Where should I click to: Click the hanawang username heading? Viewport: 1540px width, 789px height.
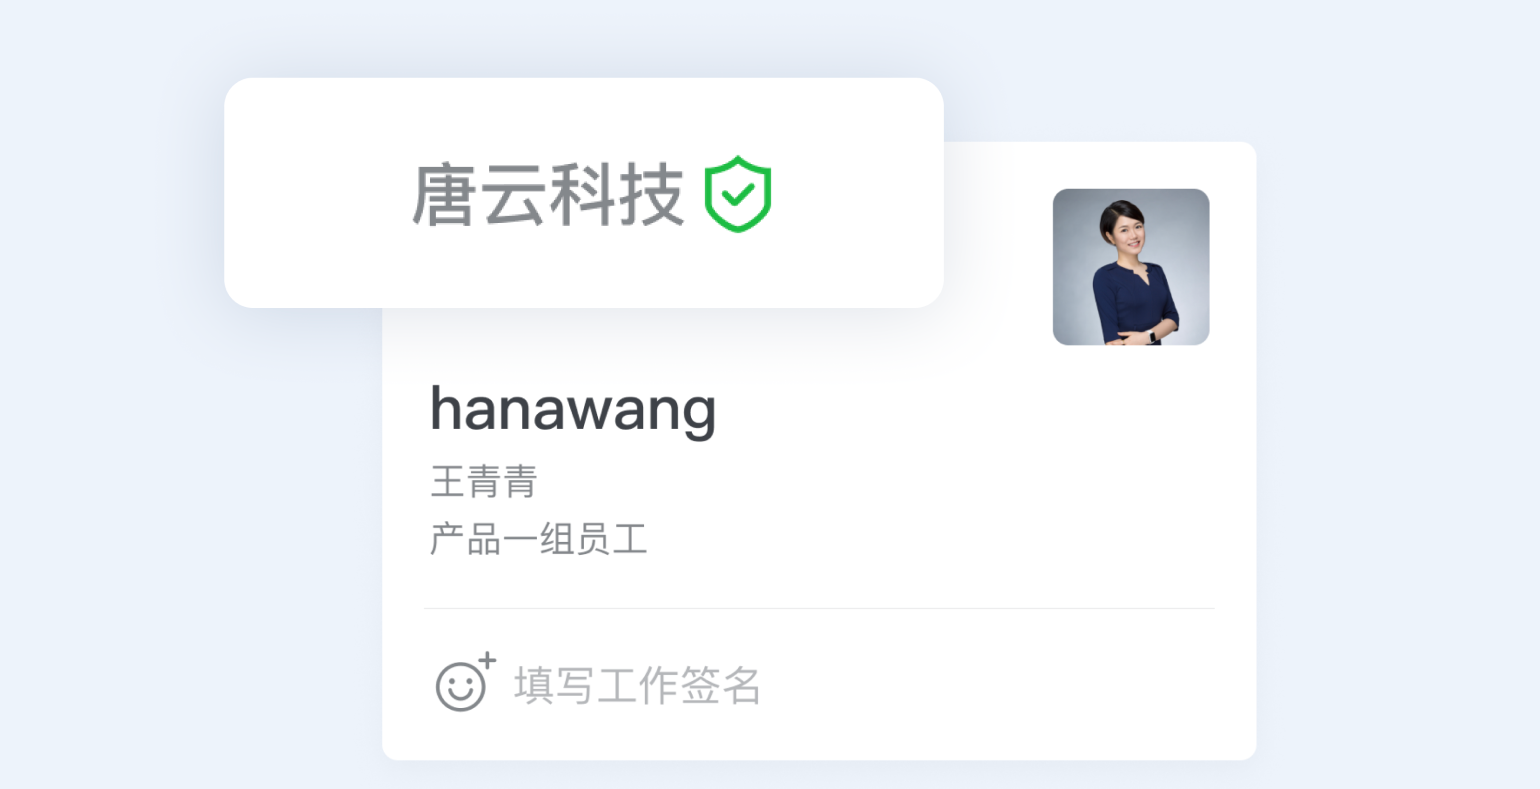coord(573,409)
